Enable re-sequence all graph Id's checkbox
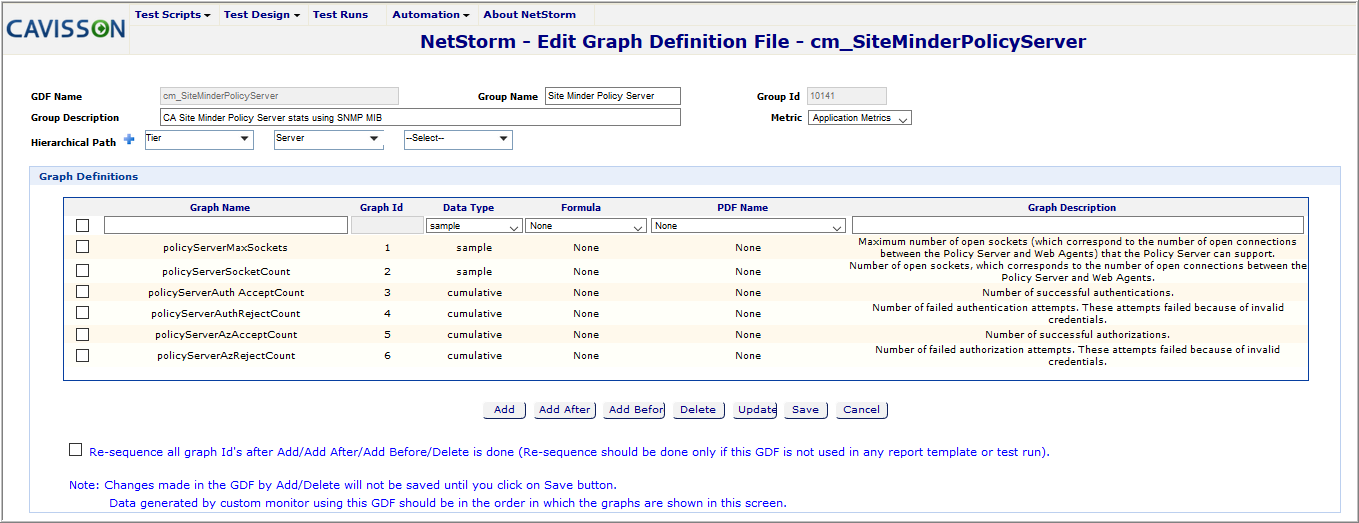This screenshot has height=523, width=1359. tap(76, 450)
